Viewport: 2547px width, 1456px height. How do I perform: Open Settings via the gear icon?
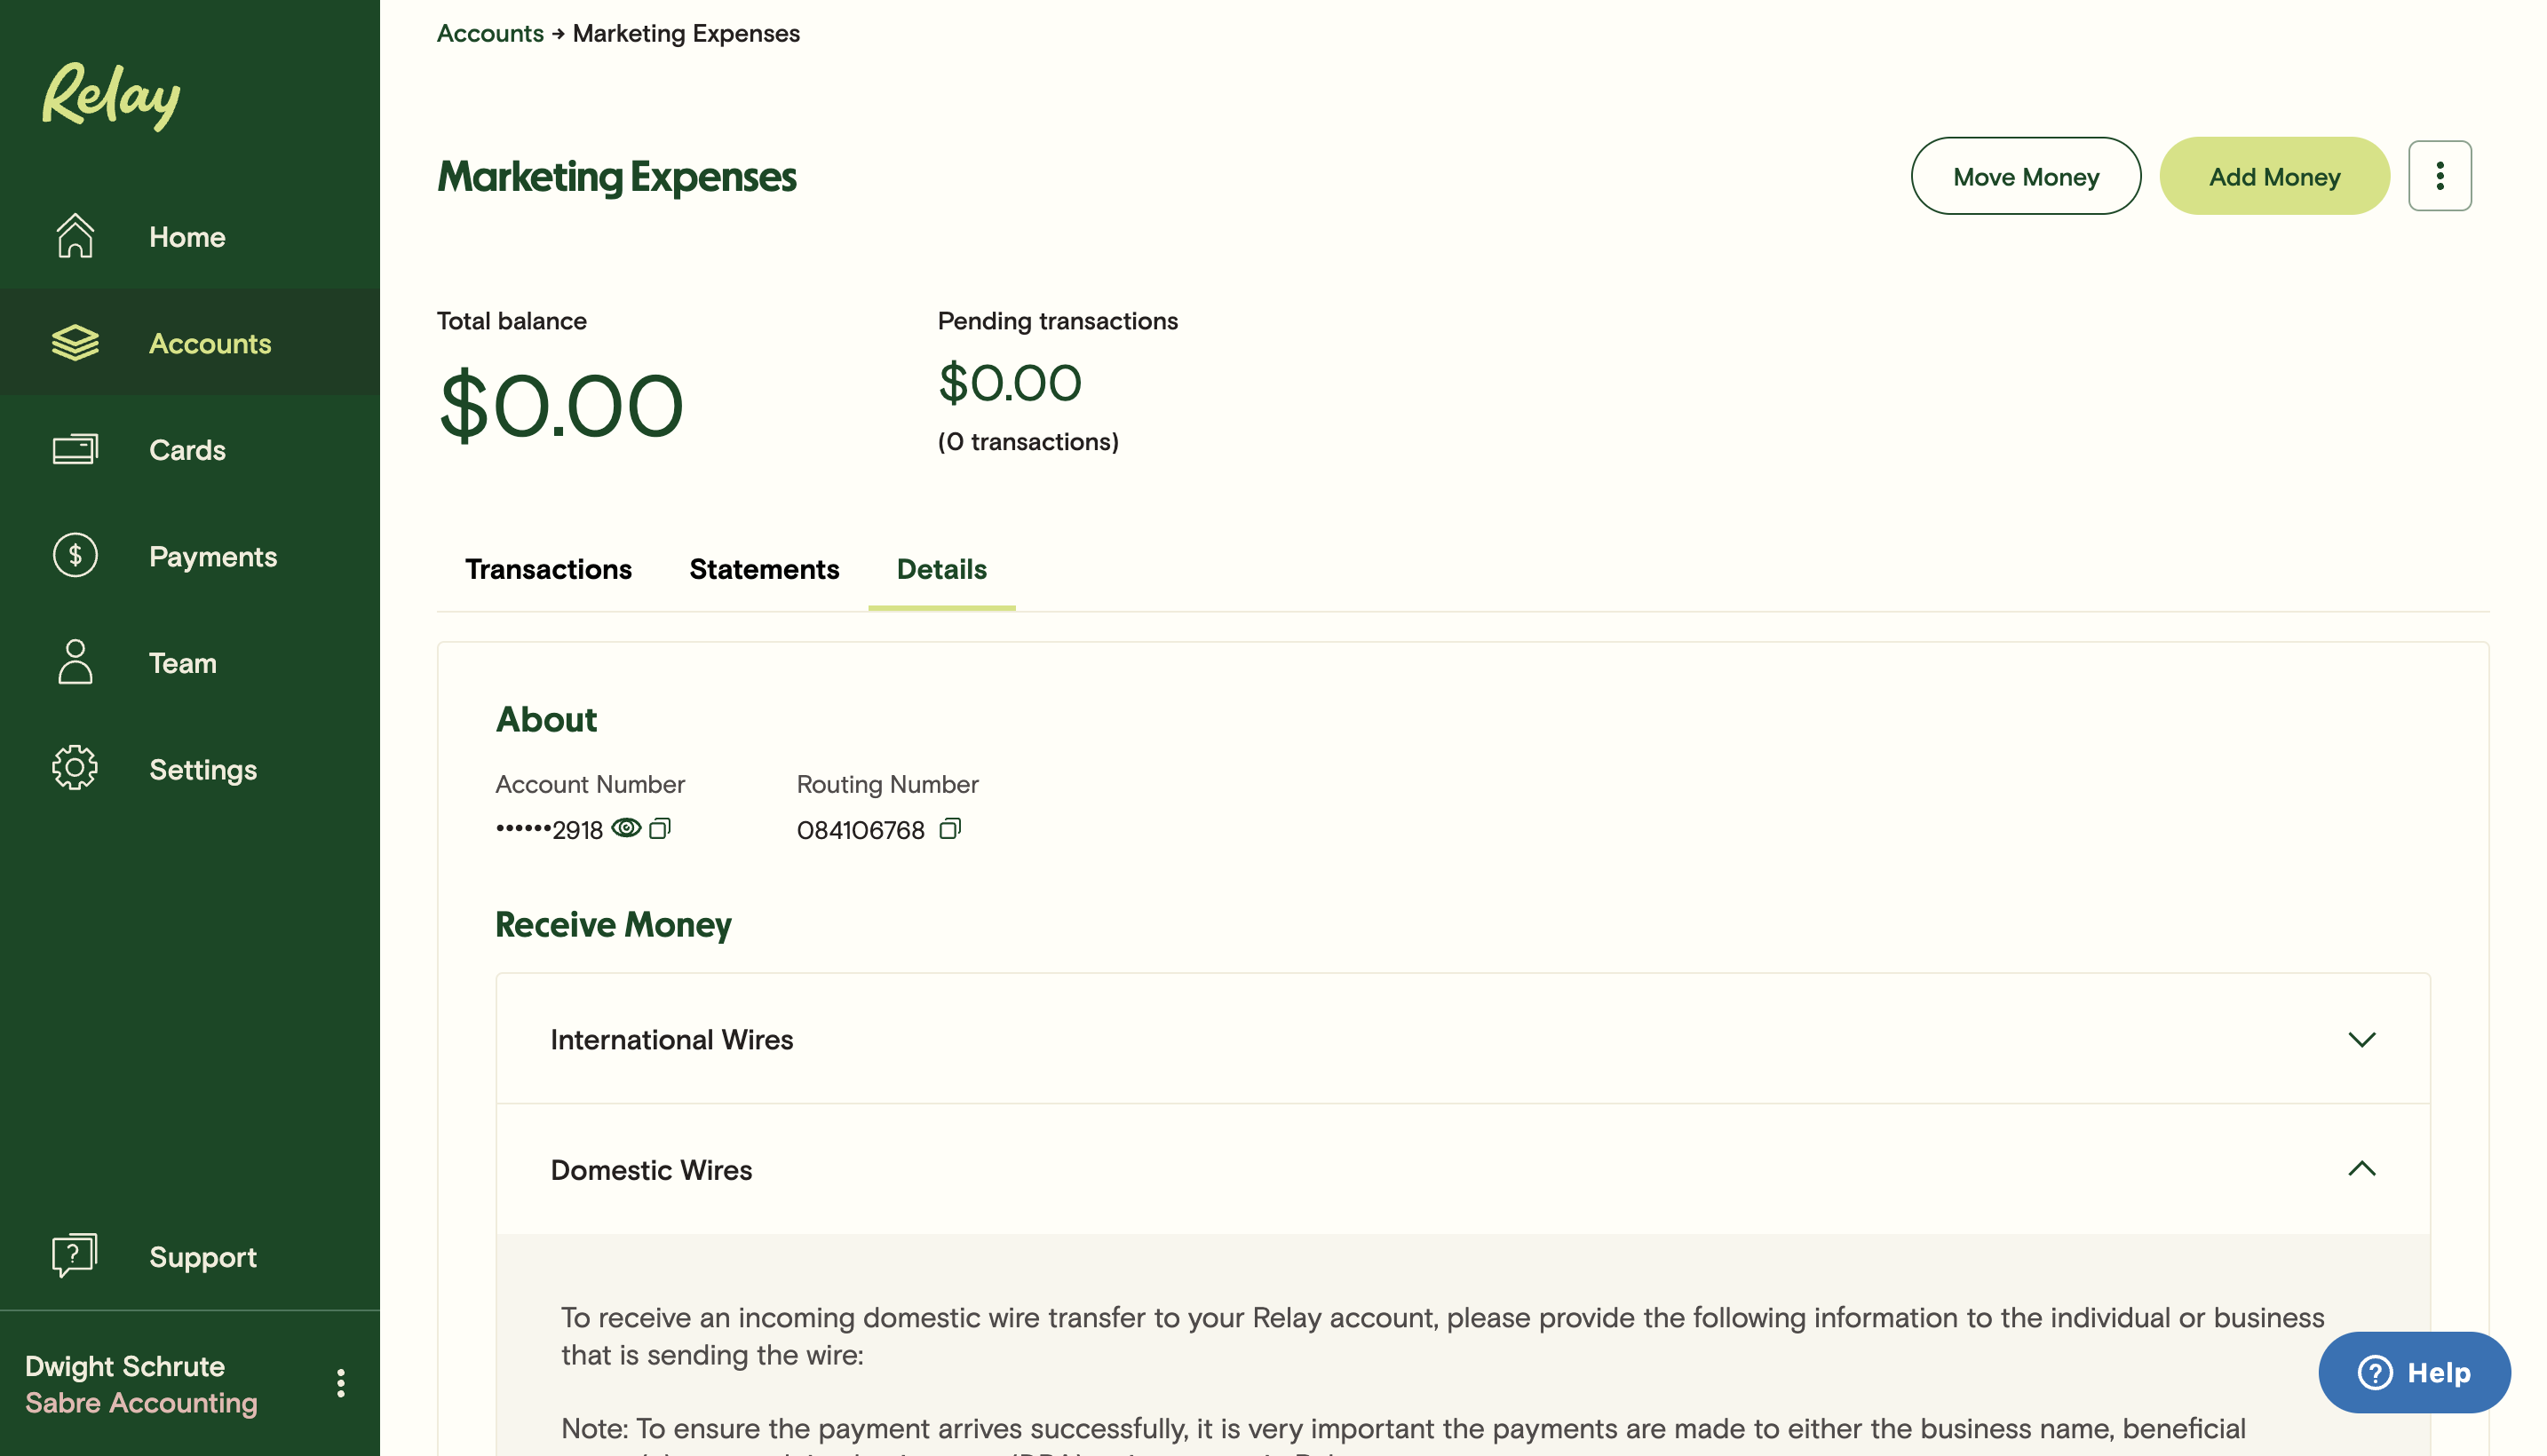tap(76, 768)
